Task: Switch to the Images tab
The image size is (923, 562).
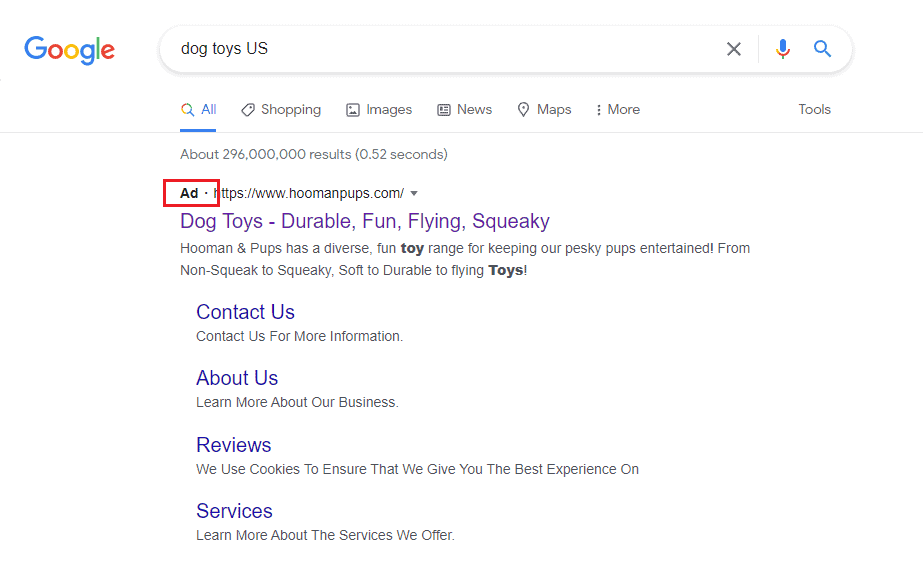Action: pos(379,109)
